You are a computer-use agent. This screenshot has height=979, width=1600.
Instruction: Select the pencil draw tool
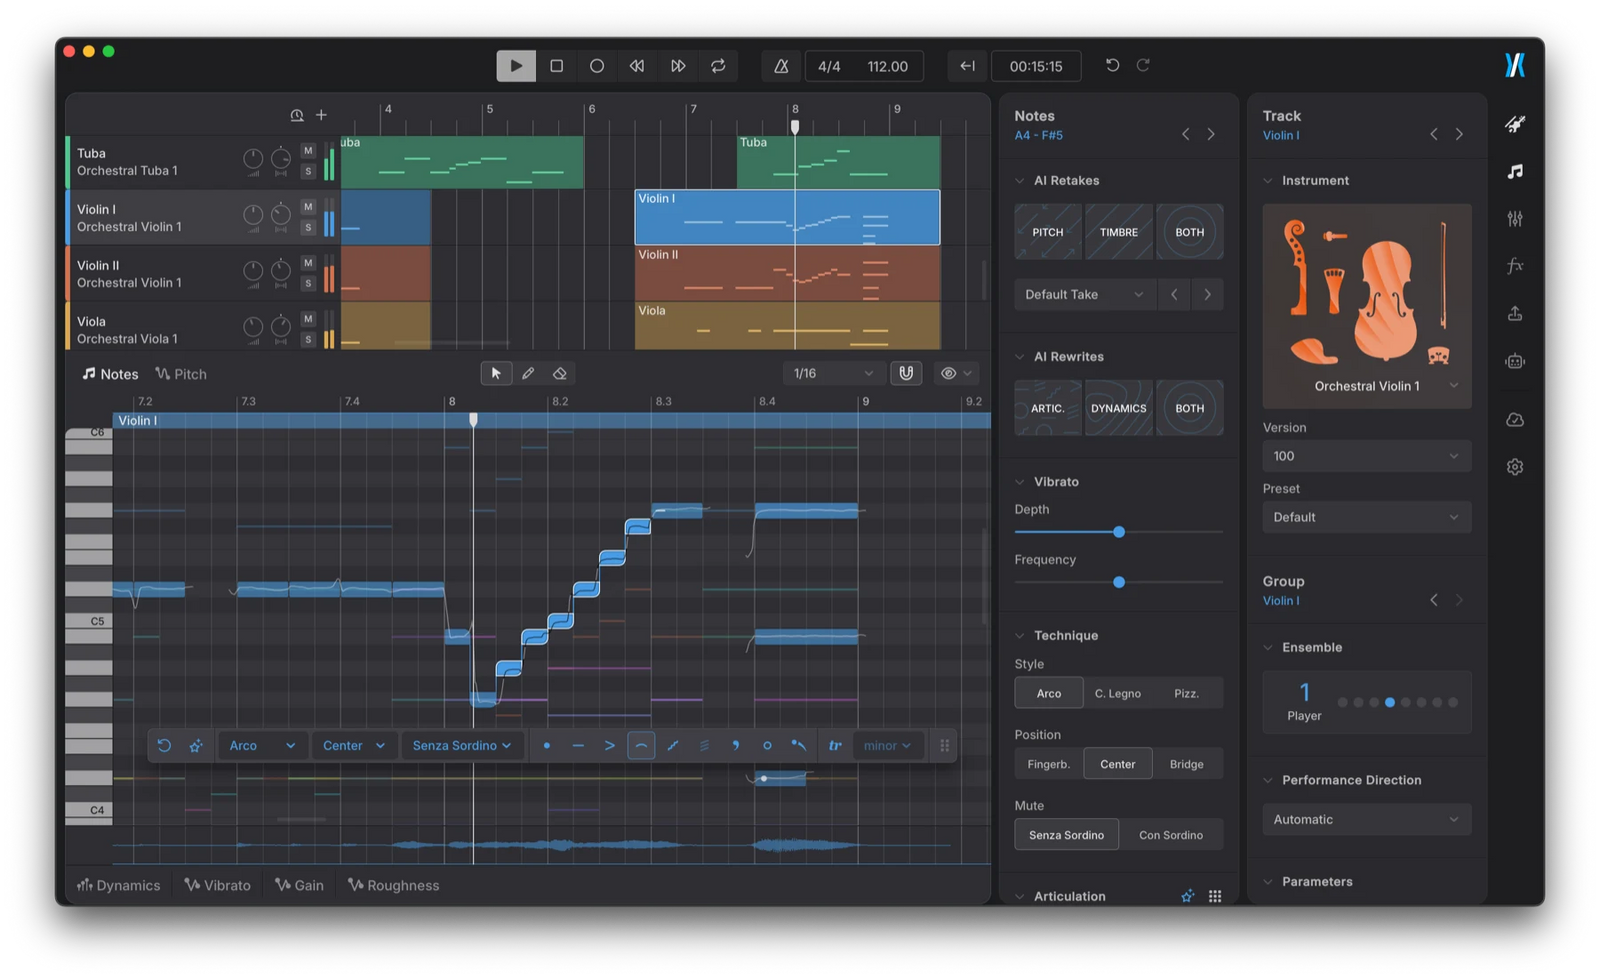click(528, 373)
